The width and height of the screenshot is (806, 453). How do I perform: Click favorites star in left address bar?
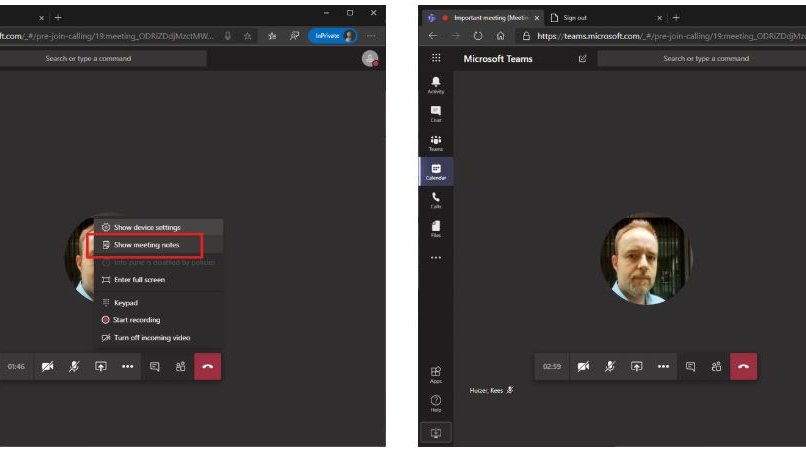(248, 36)
